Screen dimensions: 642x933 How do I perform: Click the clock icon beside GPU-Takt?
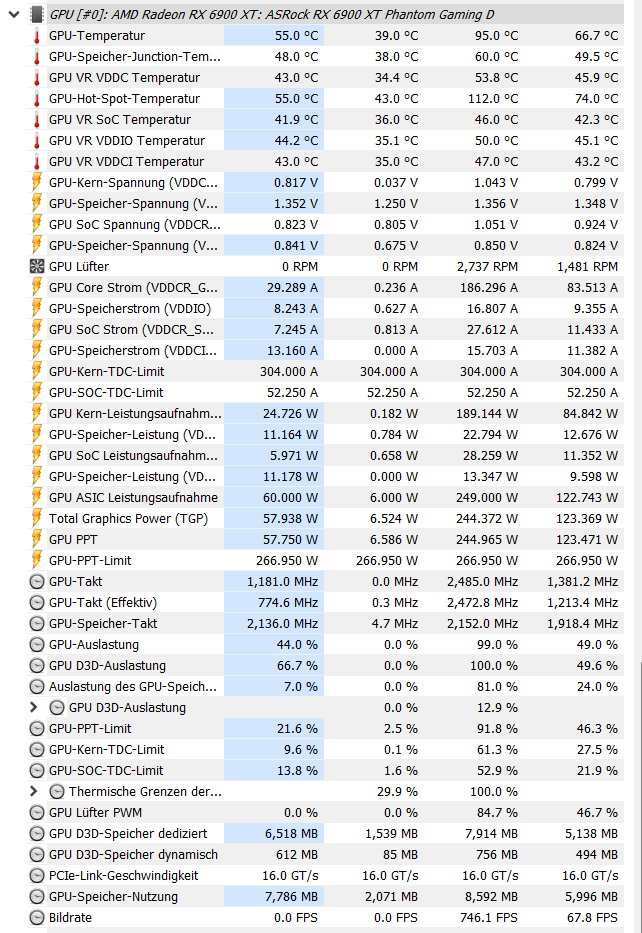coord(37,581)
